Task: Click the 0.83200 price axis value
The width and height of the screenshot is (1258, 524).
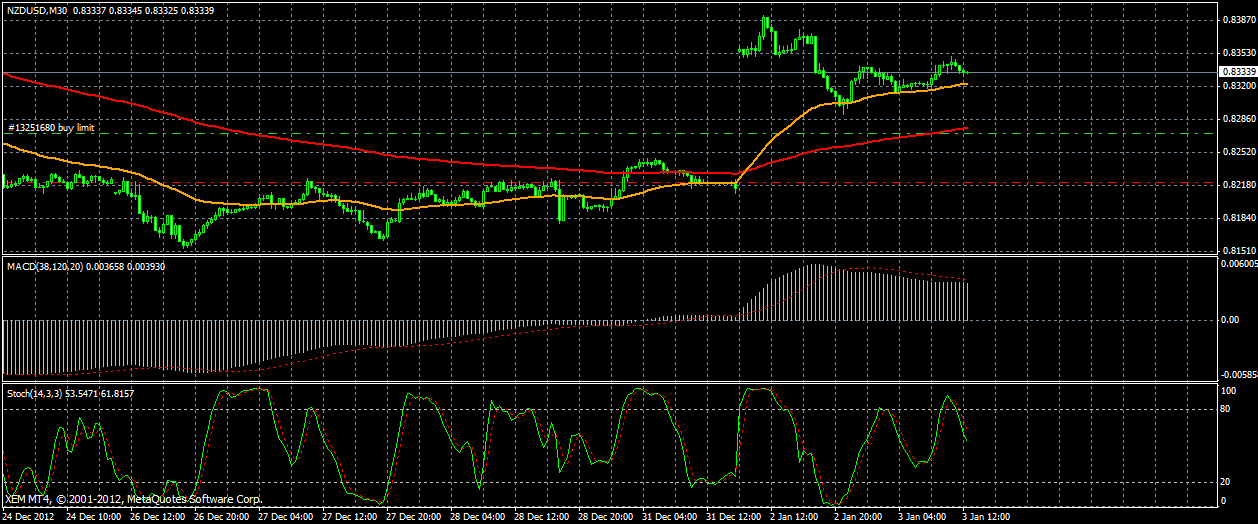Action: pos(1238,86)
